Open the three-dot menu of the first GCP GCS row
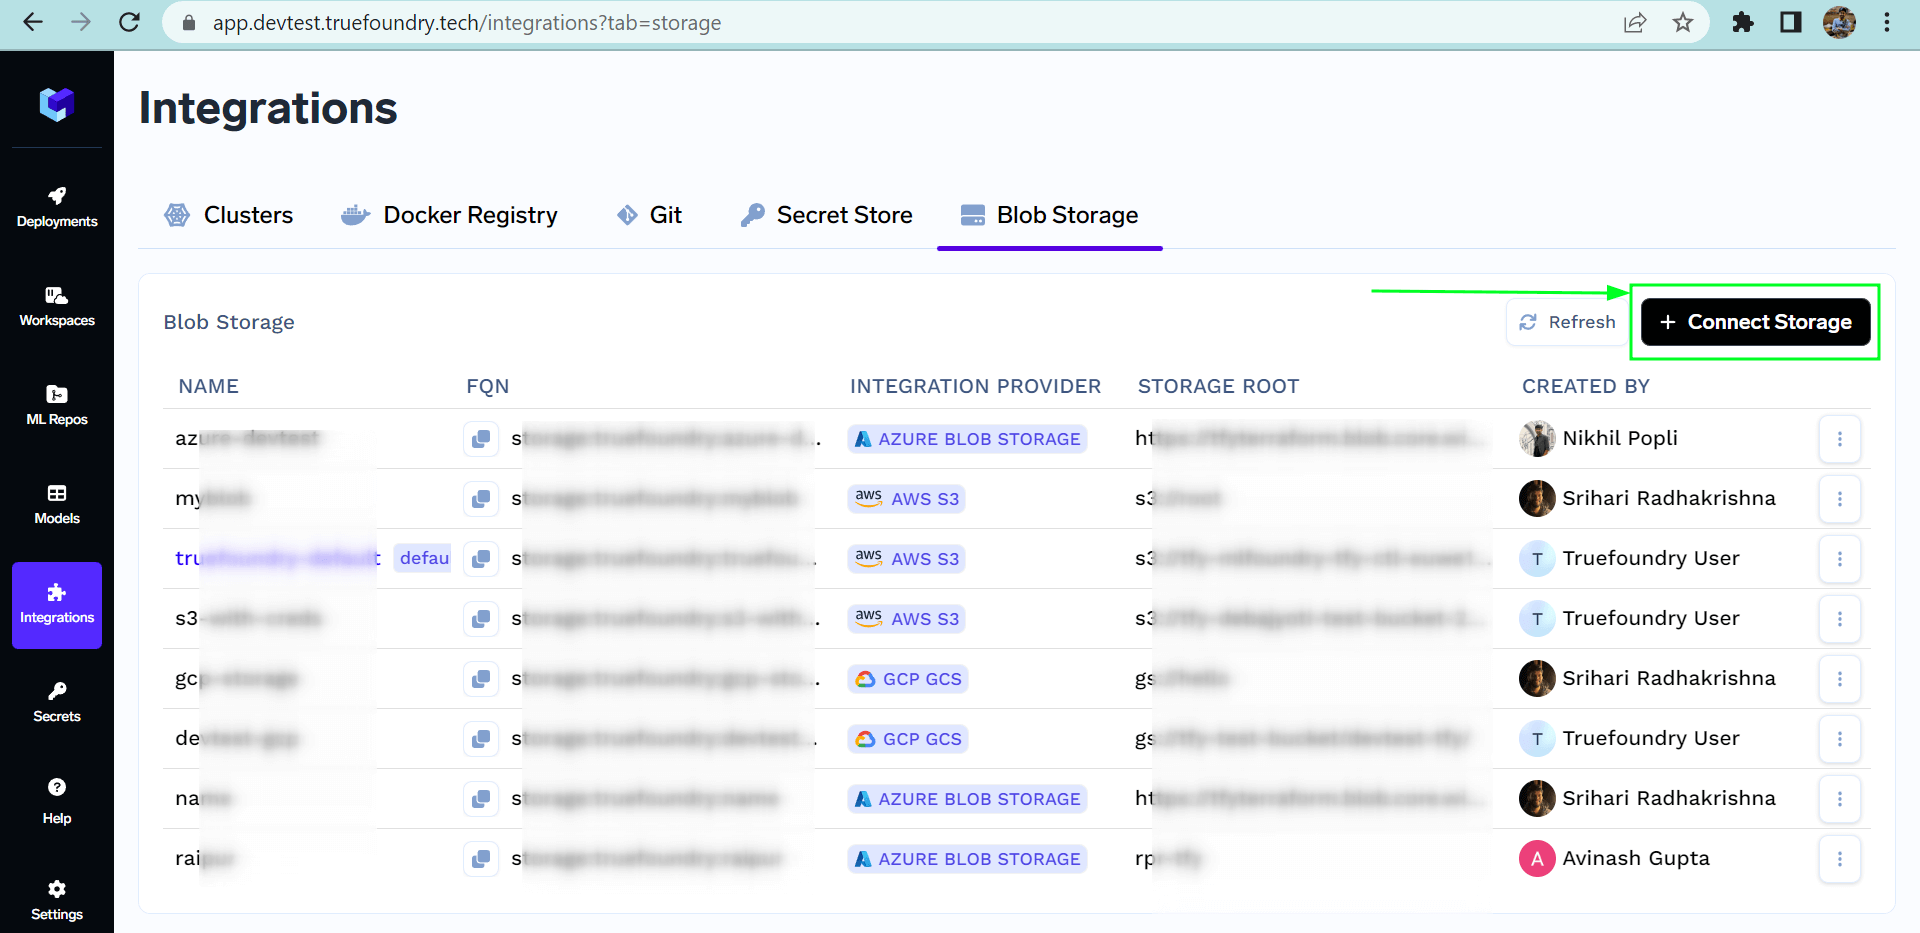The width and height of the screenshot is (1920, 933). point(1839,679)
